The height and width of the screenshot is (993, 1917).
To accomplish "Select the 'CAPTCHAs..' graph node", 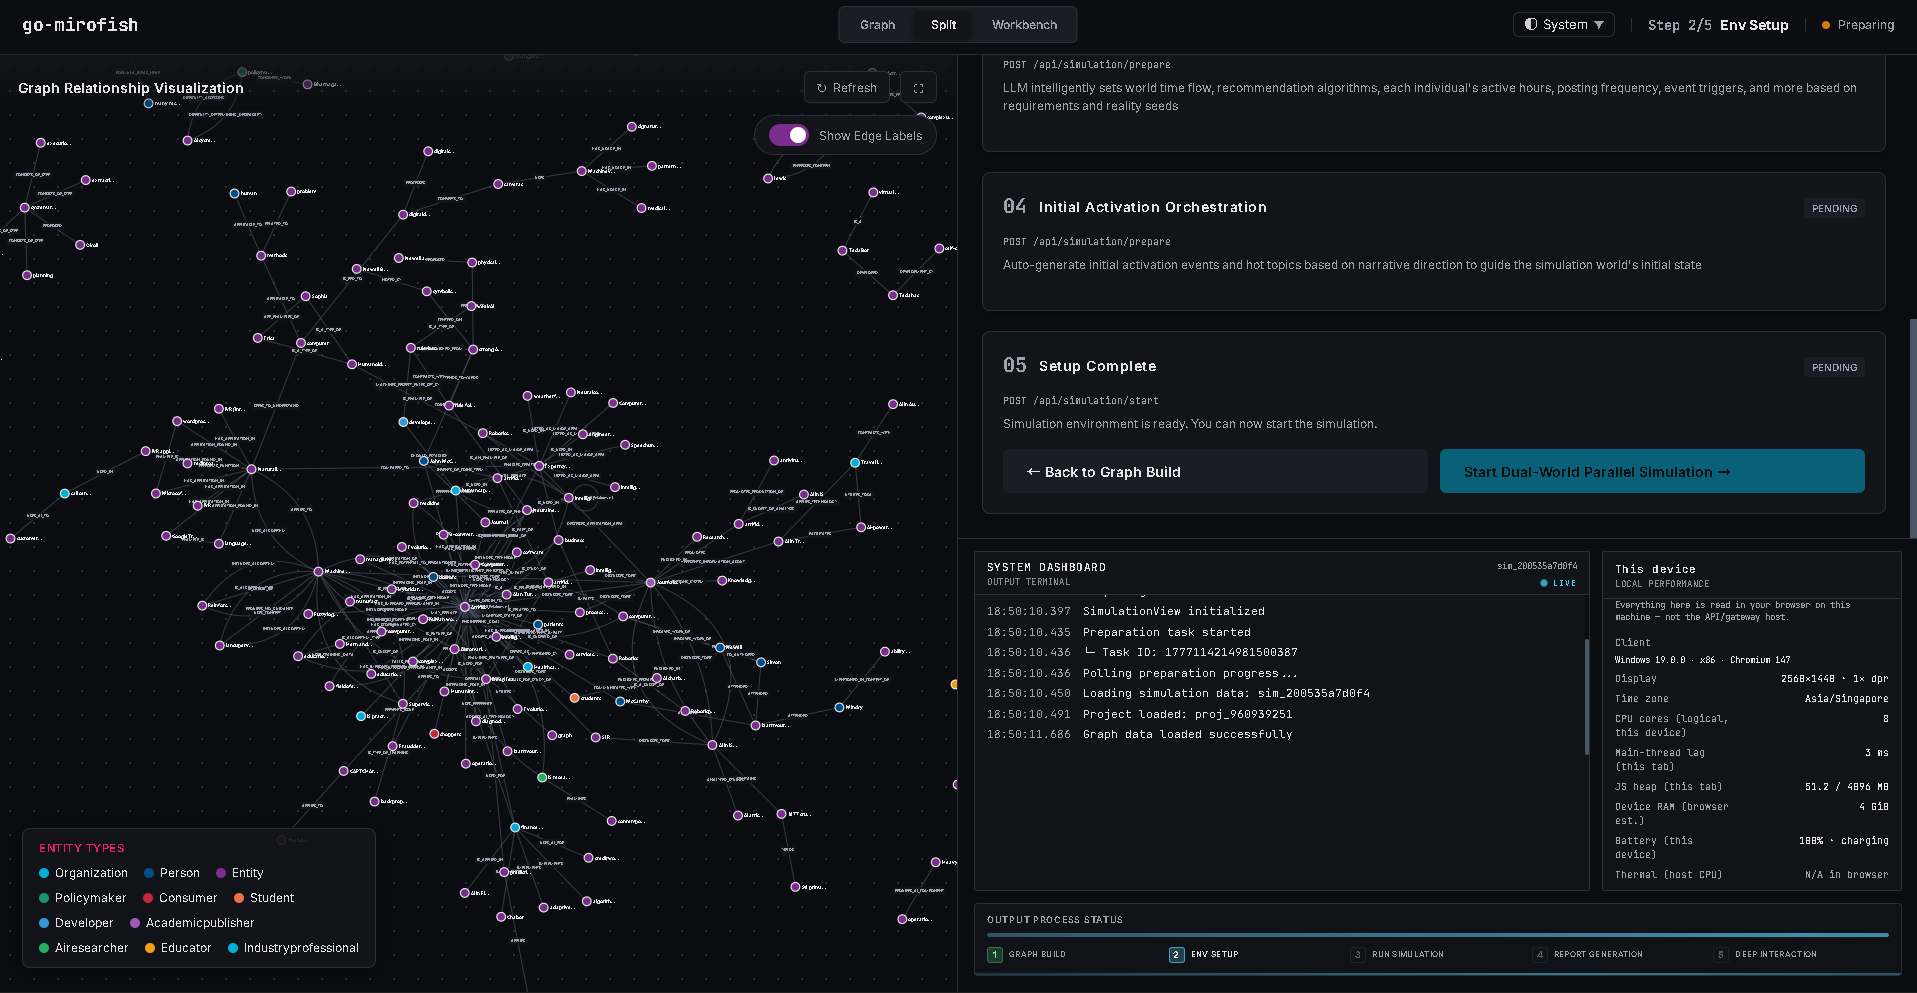I will pyautogui.click(x=344, y=771).
